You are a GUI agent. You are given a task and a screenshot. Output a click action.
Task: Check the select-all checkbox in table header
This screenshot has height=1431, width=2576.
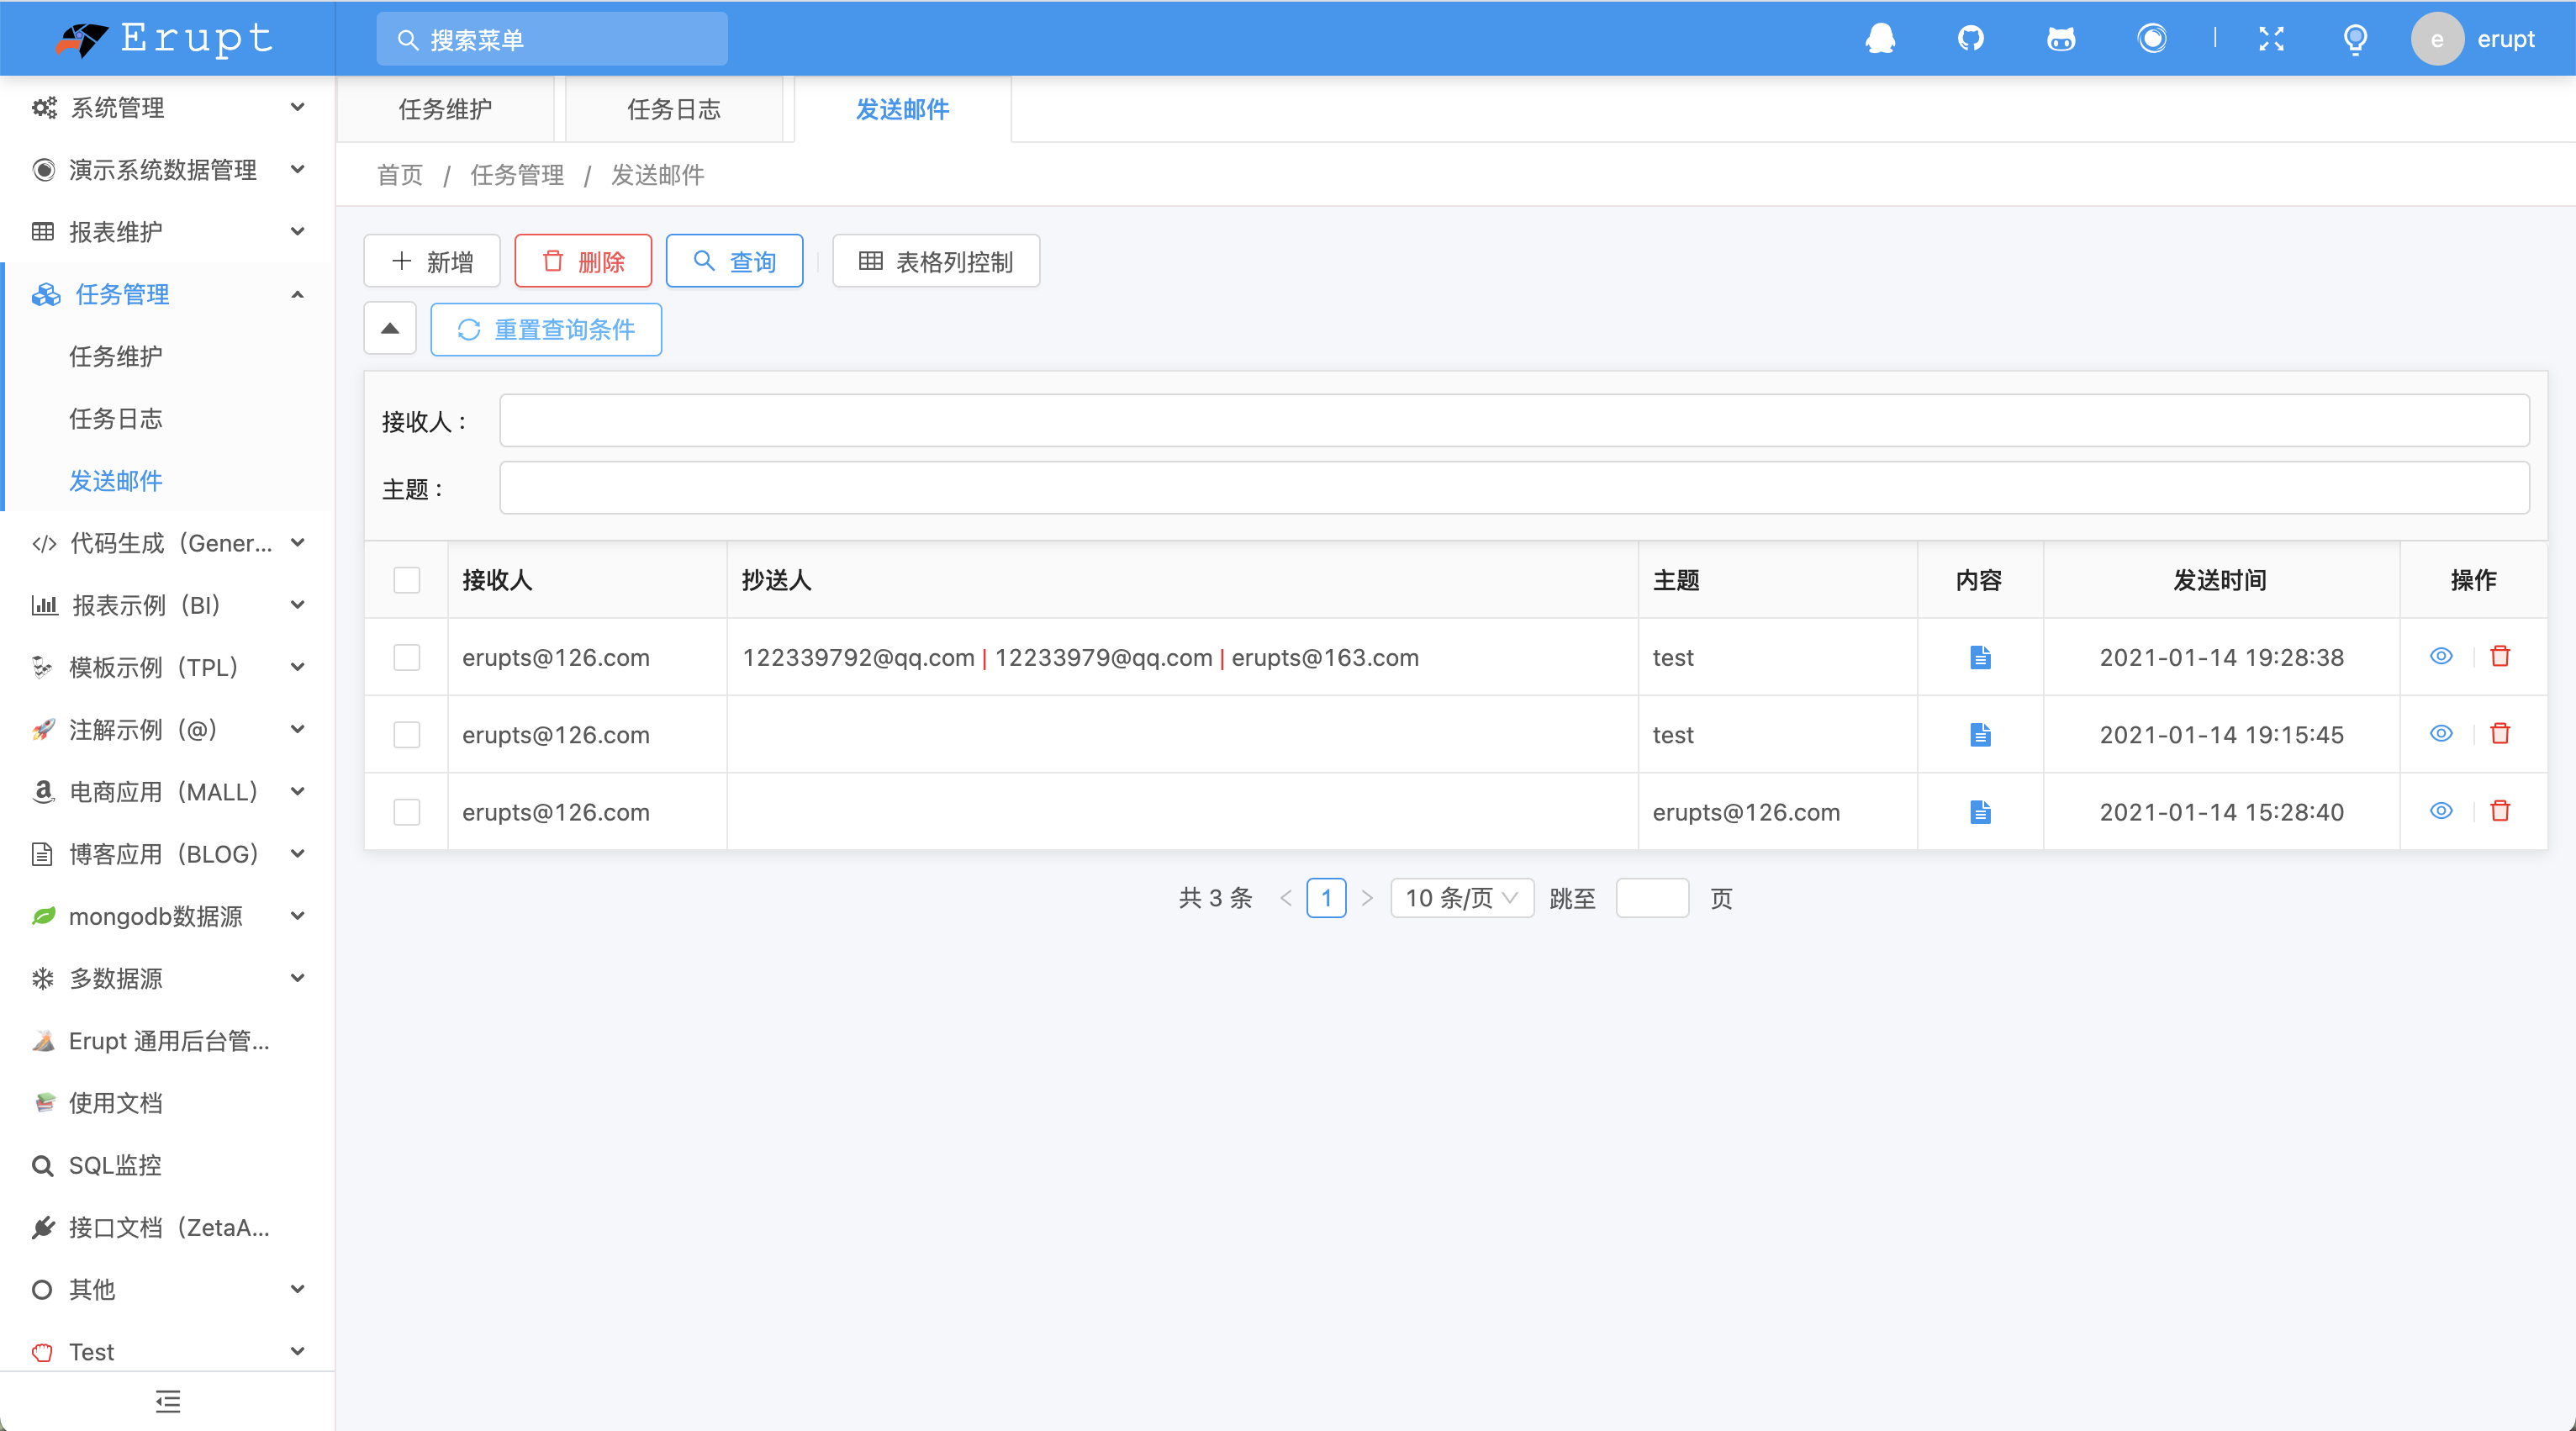(407, 580)
